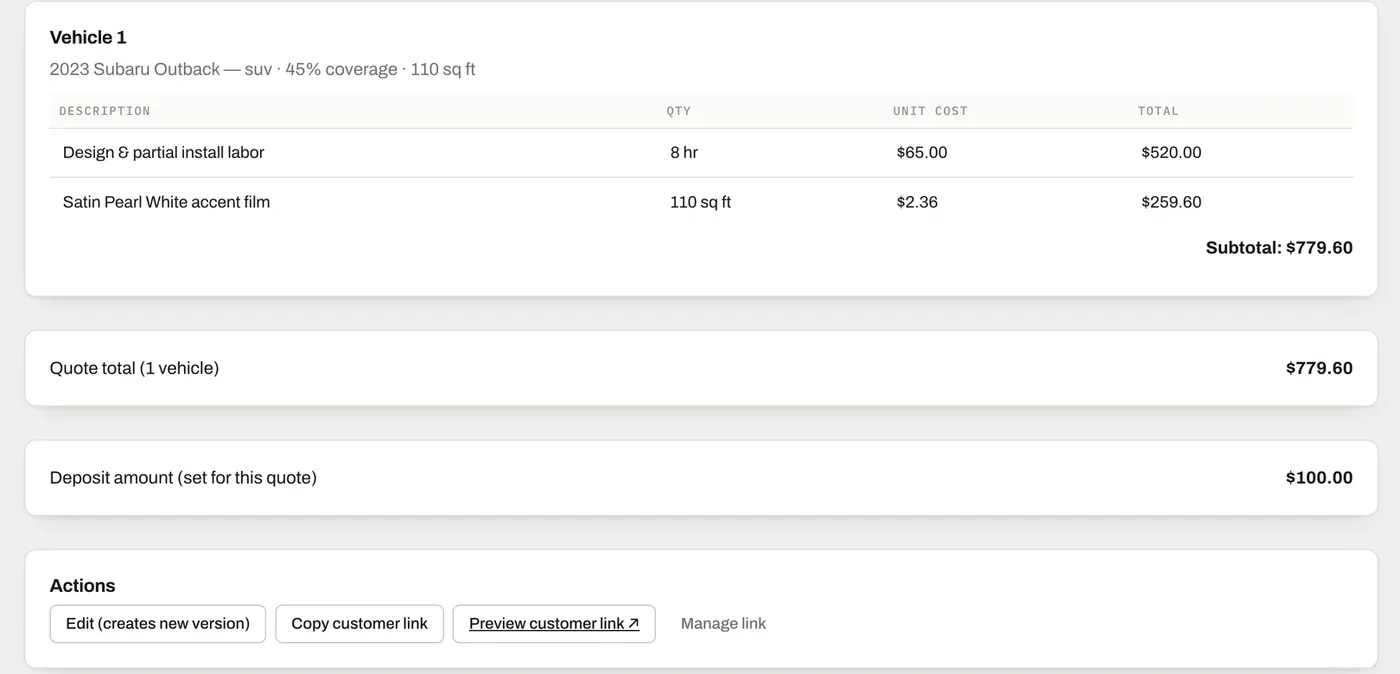Select Design & partial install labor row

(x=701, y=153)
